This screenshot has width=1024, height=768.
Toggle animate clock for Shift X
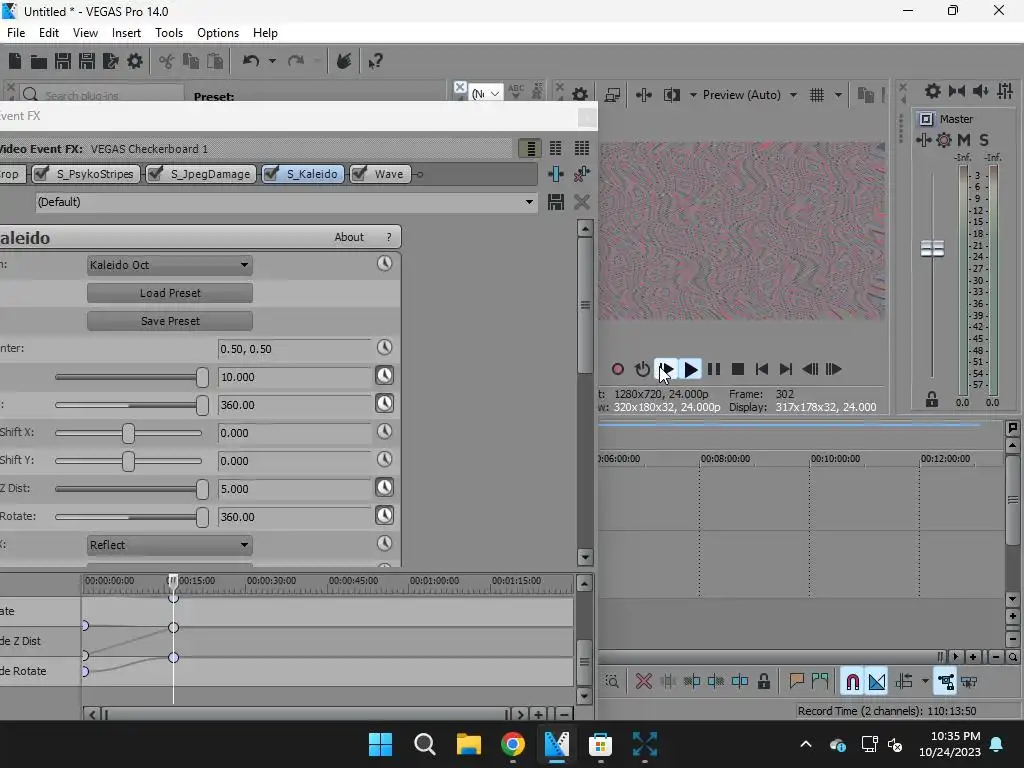(385, 431)
